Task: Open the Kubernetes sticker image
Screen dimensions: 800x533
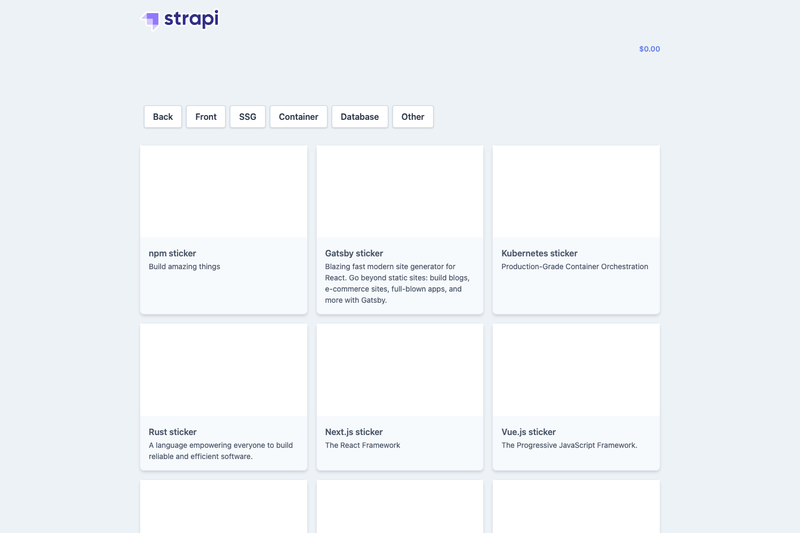Action: [576, 191]
